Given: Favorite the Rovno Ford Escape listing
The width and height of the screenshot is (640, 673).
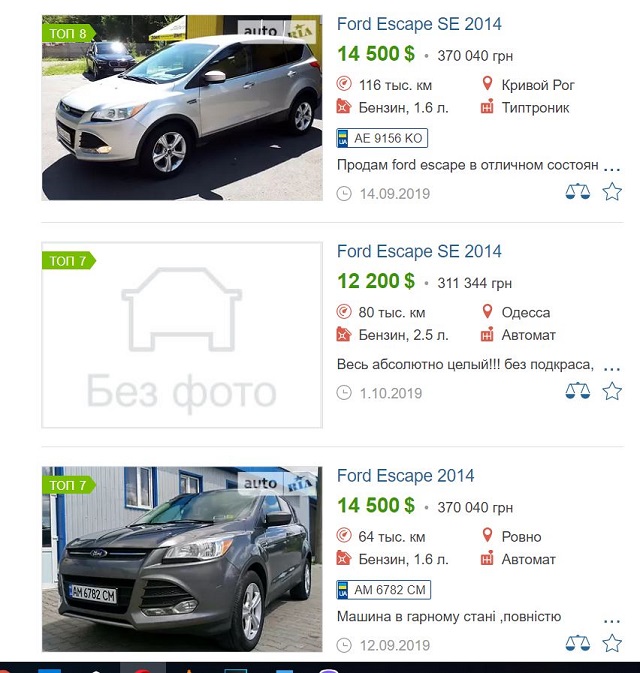Looking at the screenshot, I should click(612, 643).
